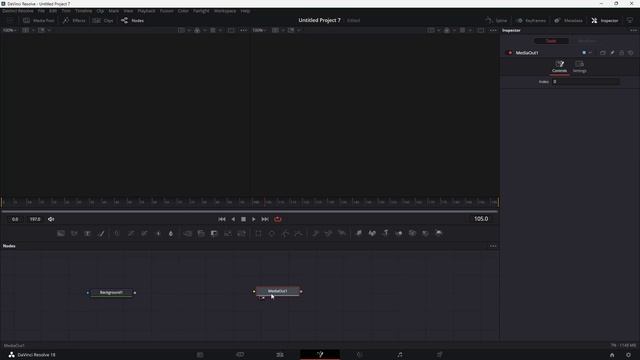The width and height of the screenshot is (640, 360).
Task: Toggle the Keyframes panel
Action: click(x=531, y=20)
